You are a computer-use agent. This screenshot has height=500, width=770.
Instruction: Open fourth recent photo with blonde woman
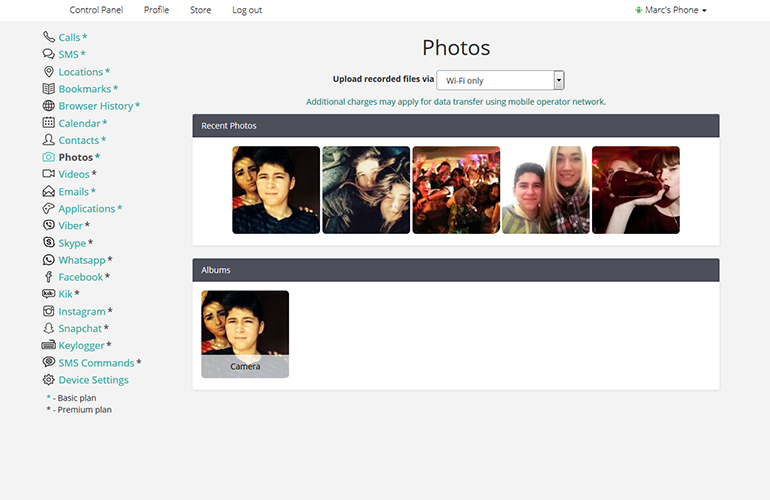pyautogui.click(x=546, y=190)
